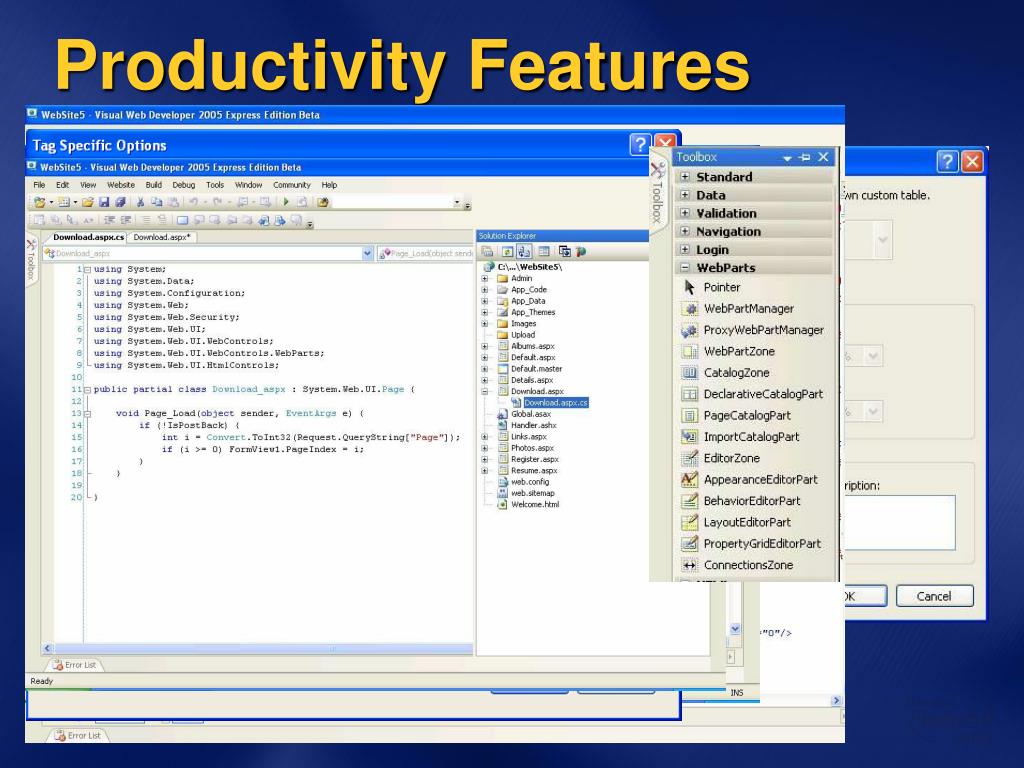Collapse the Page_Load method outline
The image size is (1024, 768).
click(87, 413)
